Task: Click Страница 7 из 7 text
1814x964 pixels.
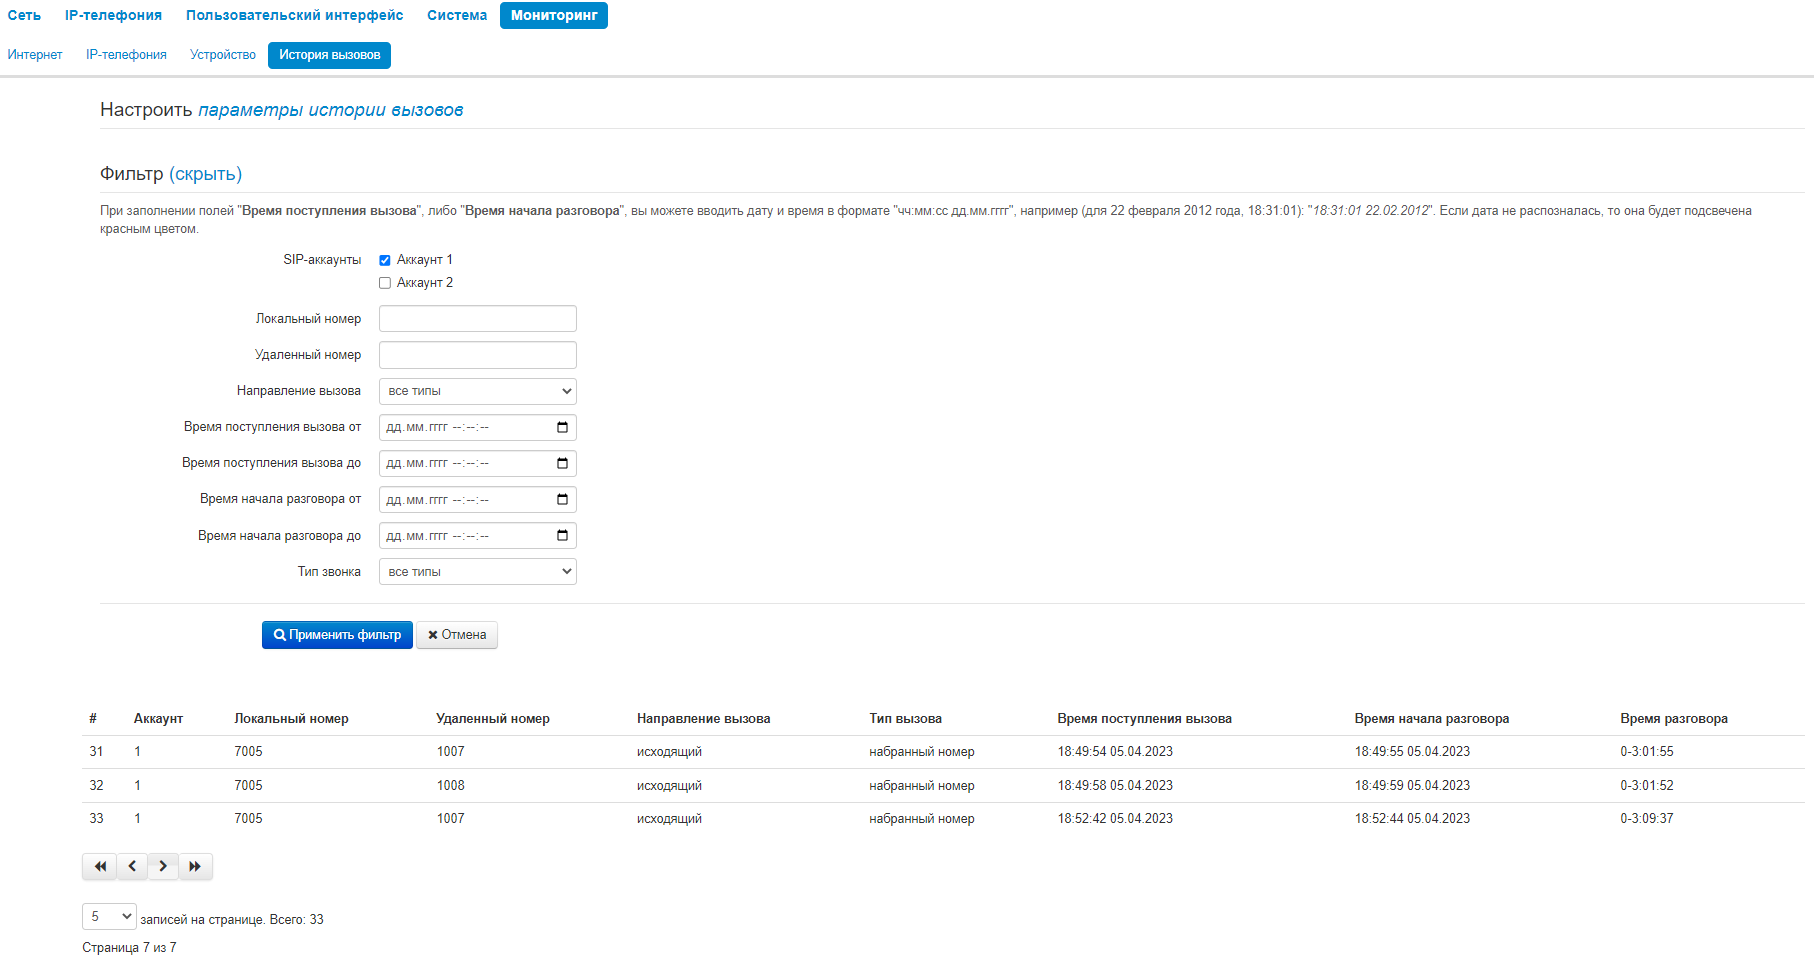Action: coord(129,948)
